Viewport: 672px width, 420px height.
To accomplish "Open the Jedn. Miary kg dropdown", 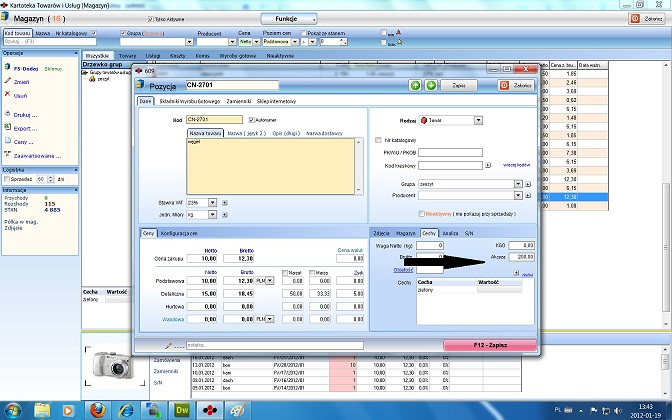I will tap(212, 215).
